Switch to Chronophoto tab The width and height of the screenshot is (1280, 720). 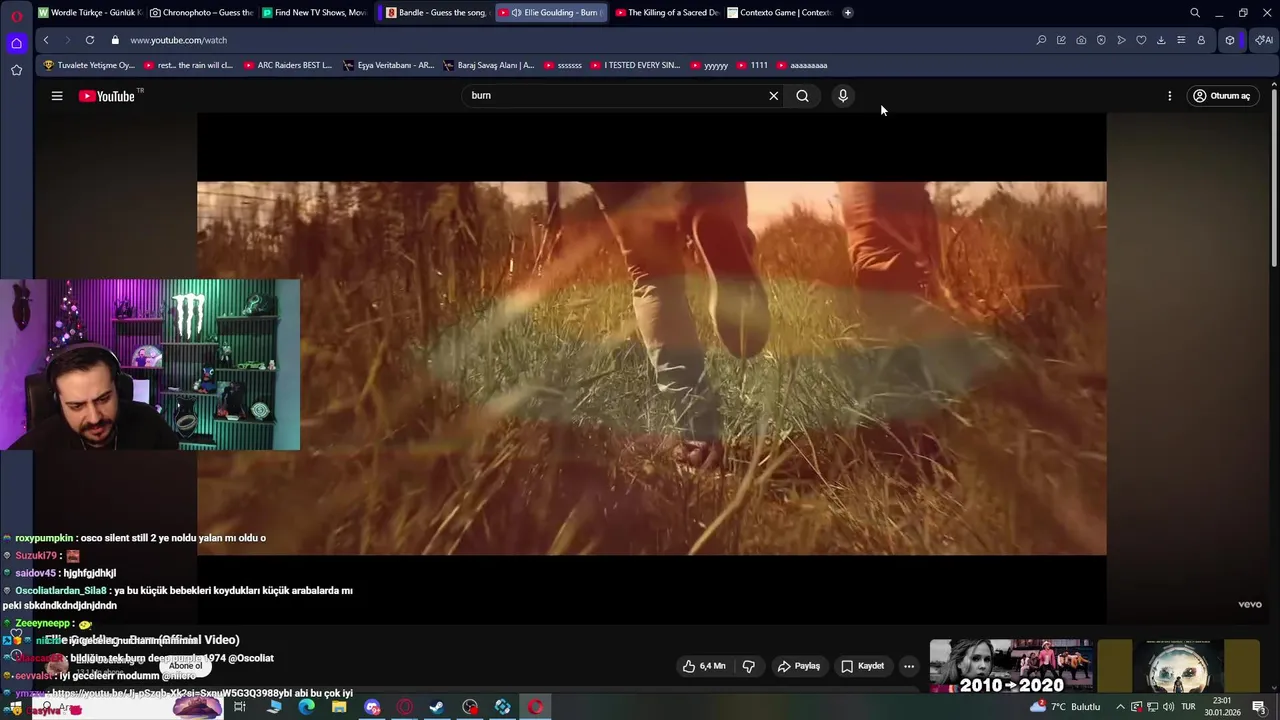[x=201, y=13]
